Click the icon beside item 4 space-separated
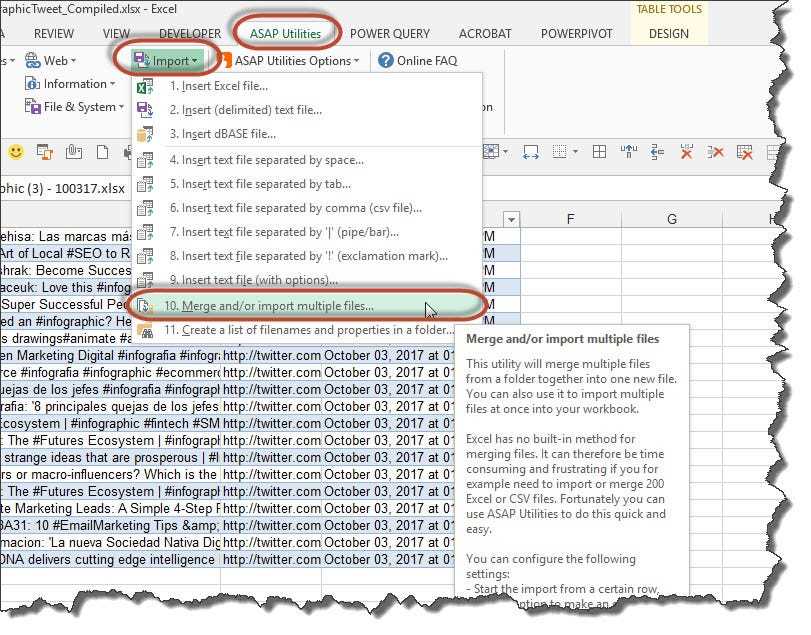Screen dimensions: 811x635 tap(145, 160)
